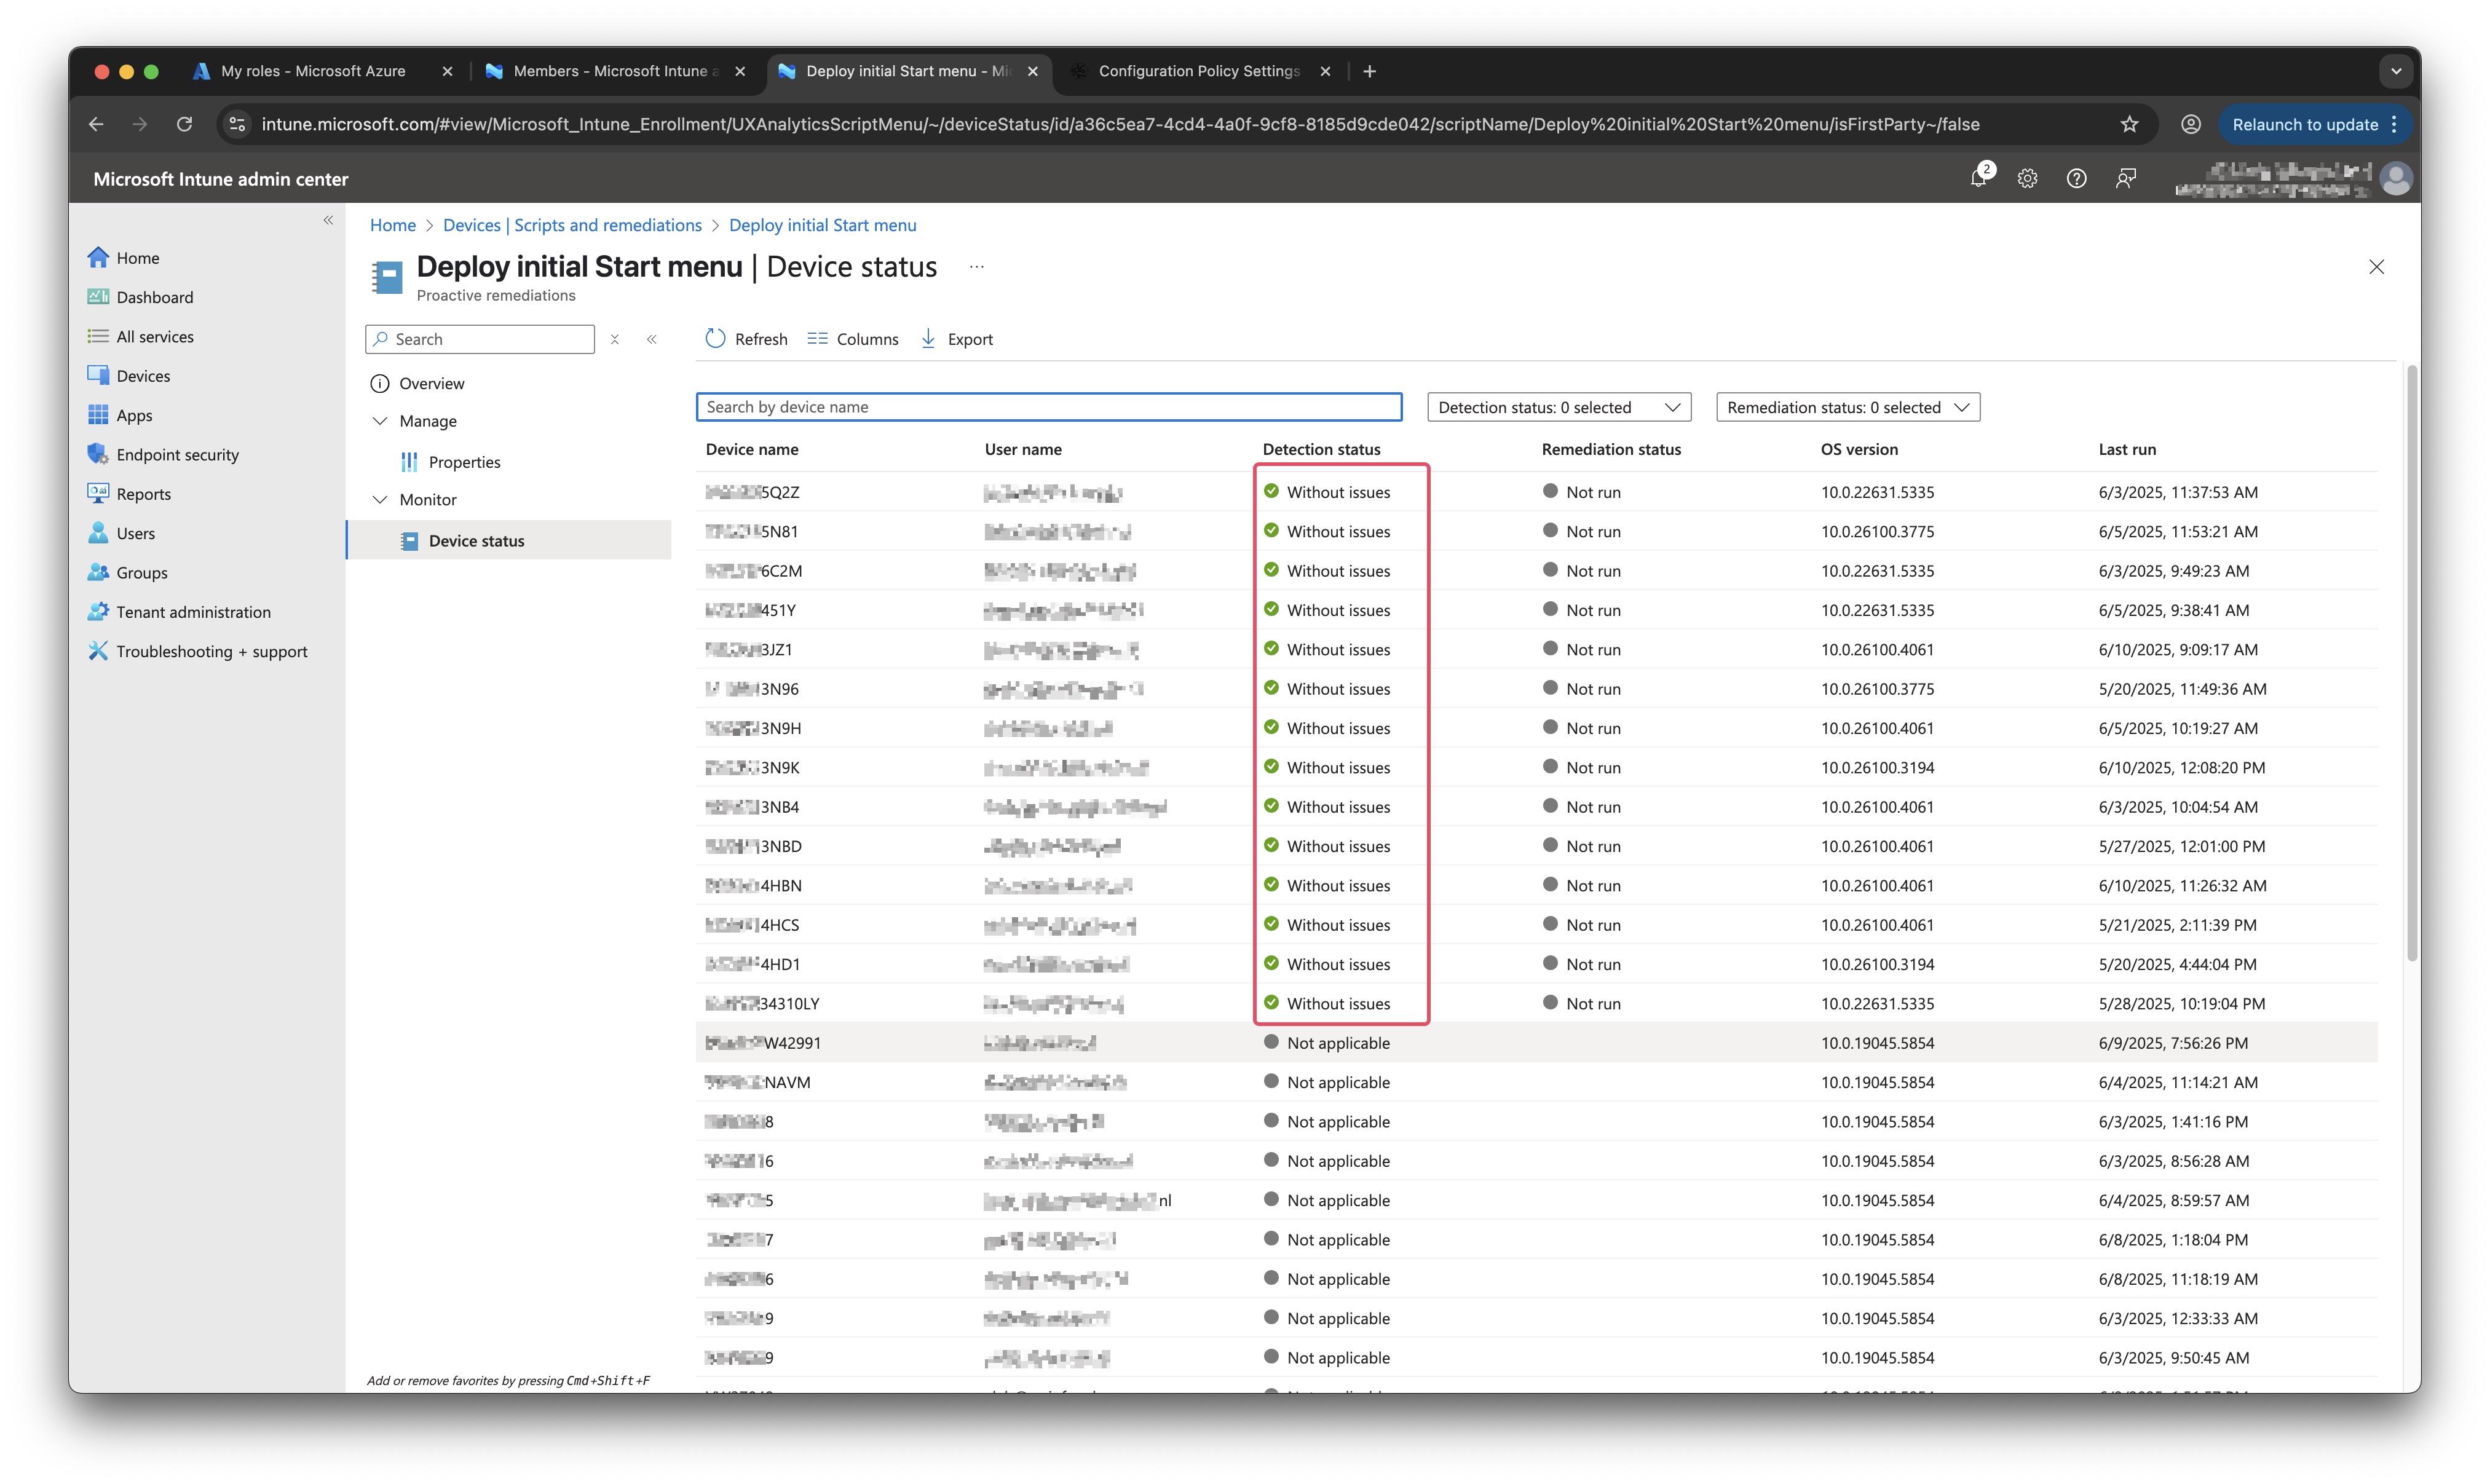Viewport: 2490px width, 1484px height.
Task: Collapse the Manage section
Action: tap(380, 421)
